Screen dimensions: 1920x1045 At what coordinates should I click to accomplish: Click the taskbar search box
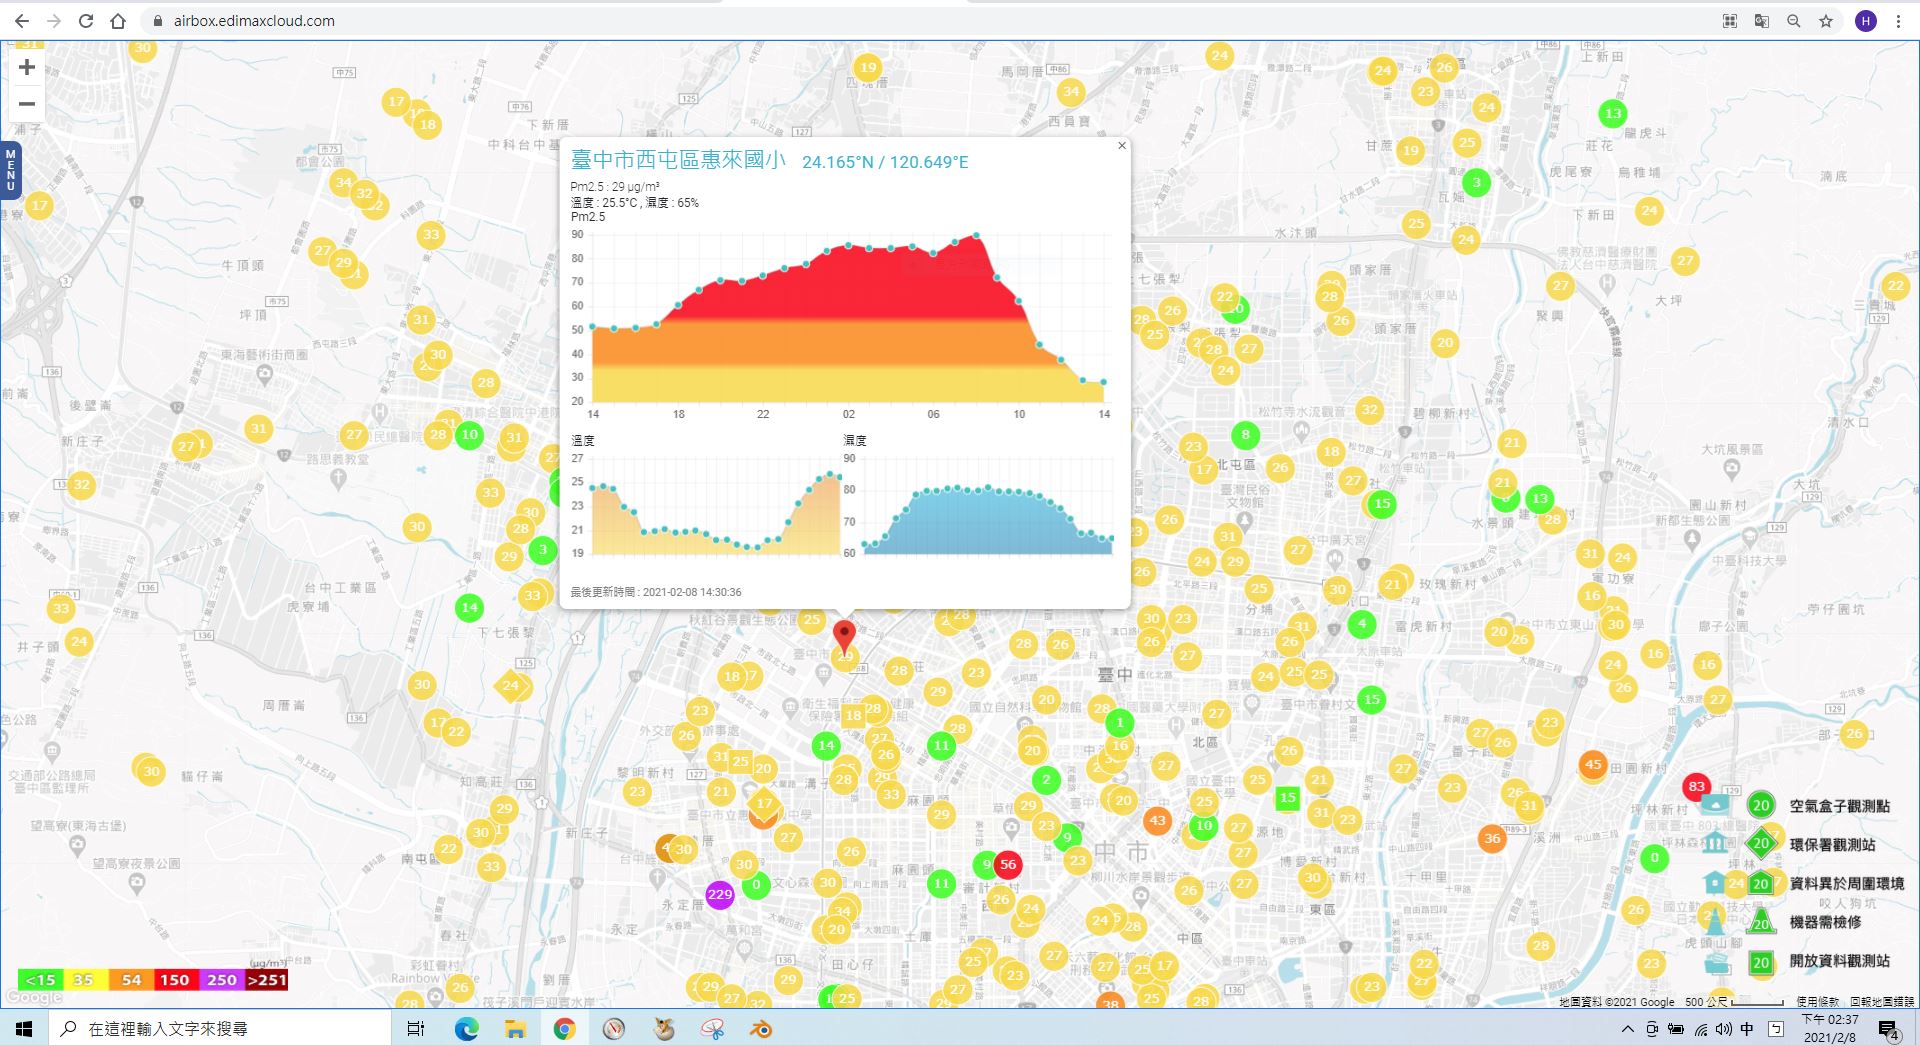[219, 1028]
